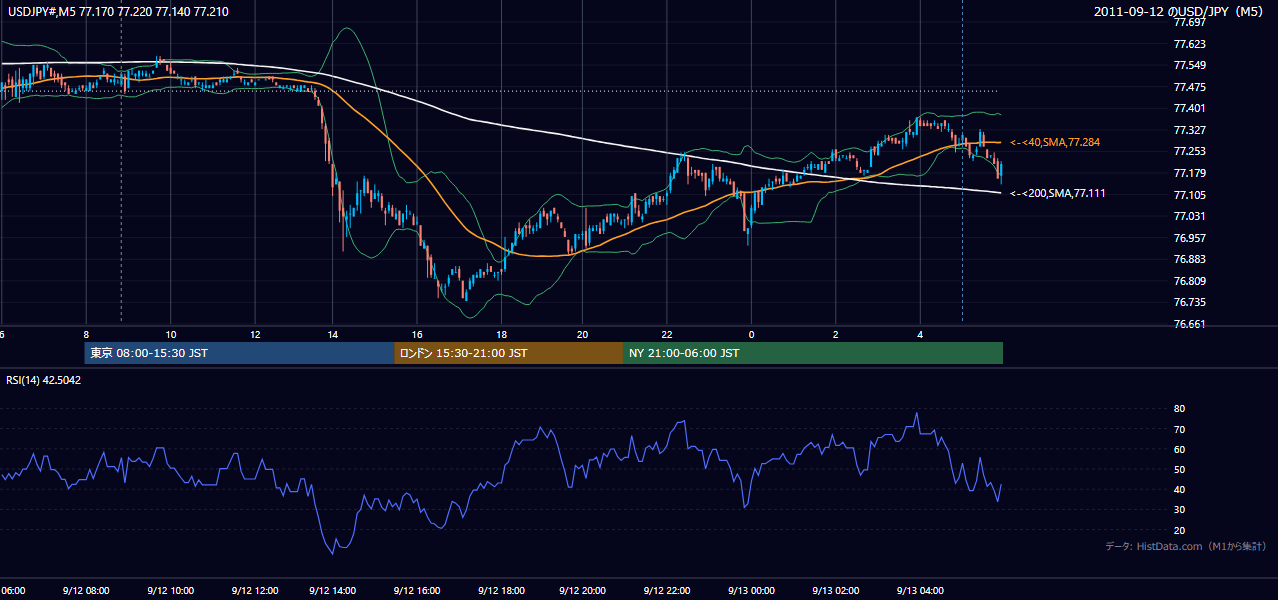Click the 9/12 18:00 time axis label
Screen dimensions: 1278x600
point(501,591)
